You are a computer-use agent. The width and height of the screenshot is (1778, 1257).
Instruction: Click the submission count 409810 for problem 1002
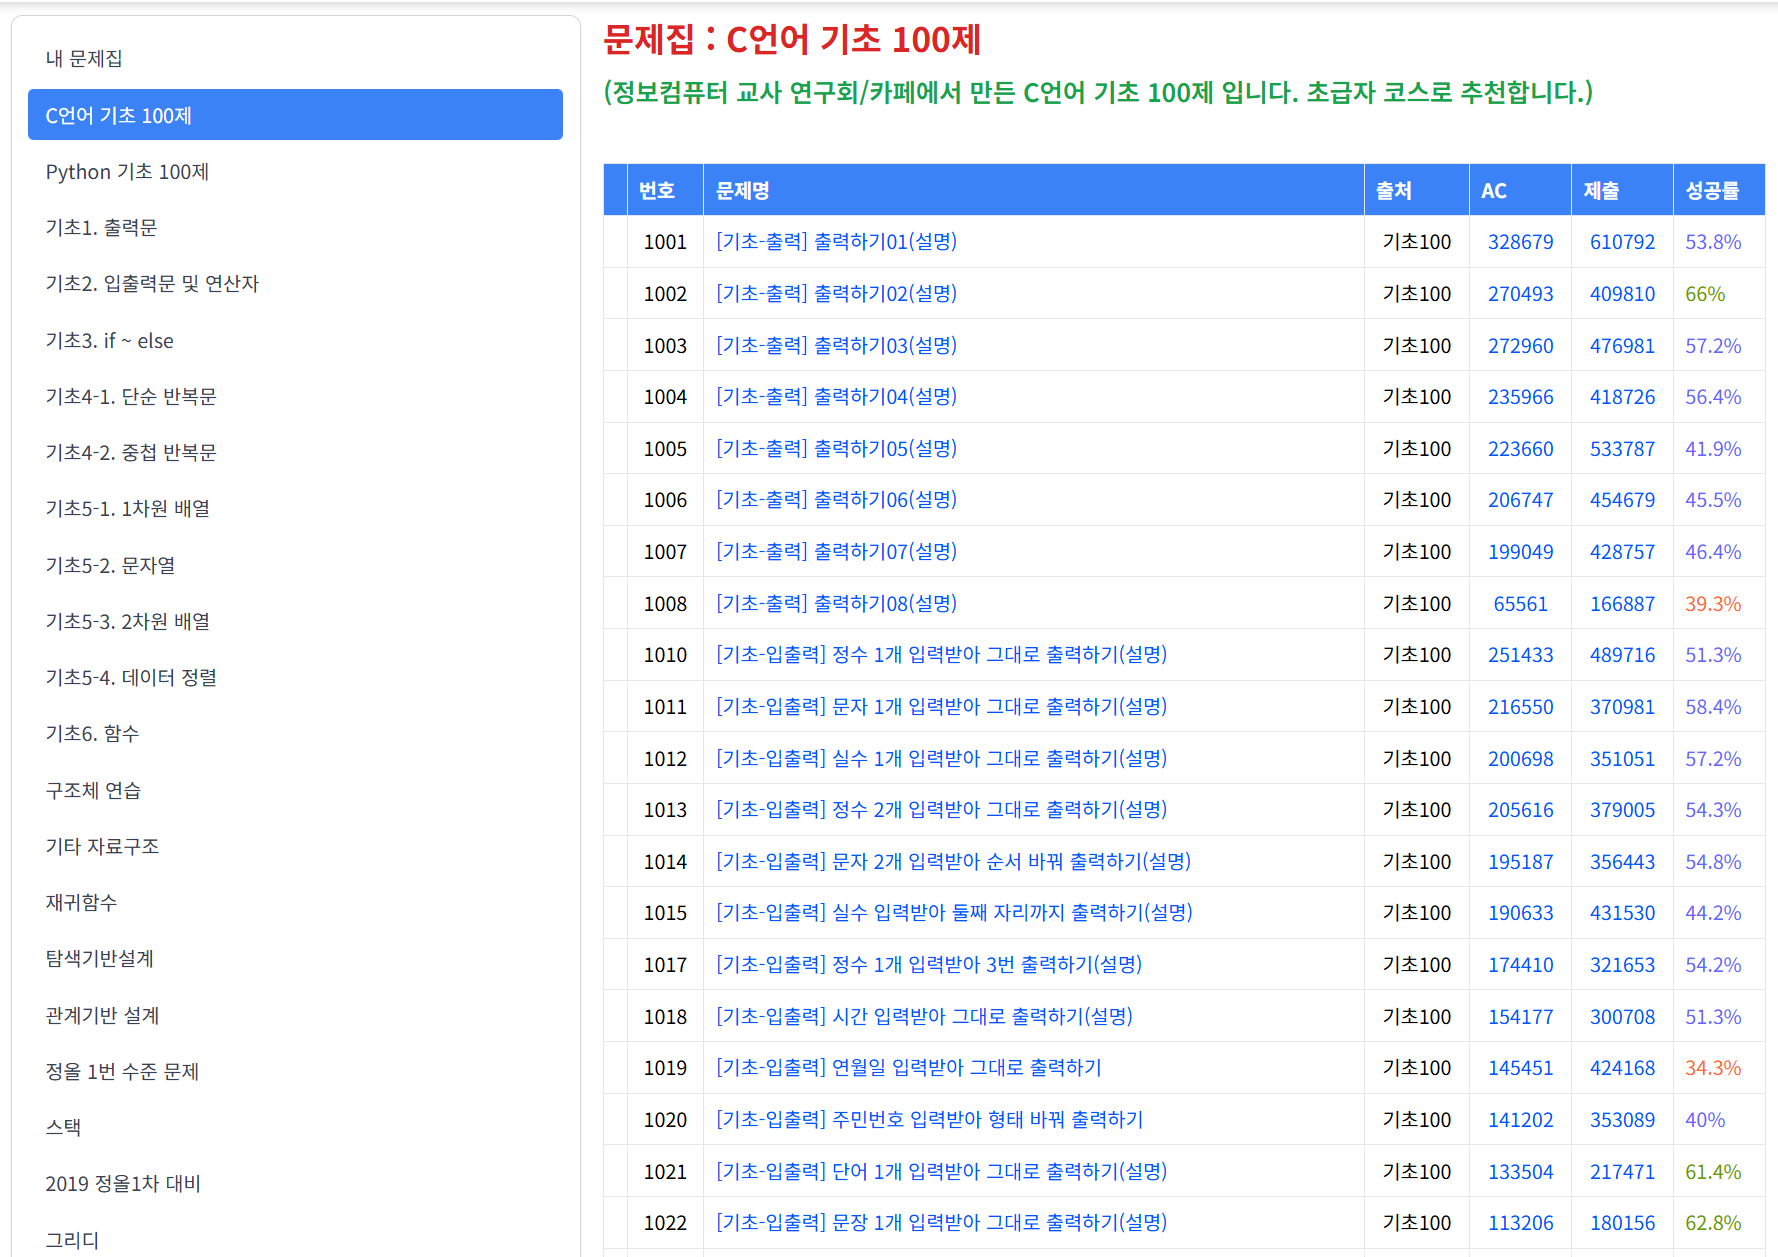tap(1622, 294)
